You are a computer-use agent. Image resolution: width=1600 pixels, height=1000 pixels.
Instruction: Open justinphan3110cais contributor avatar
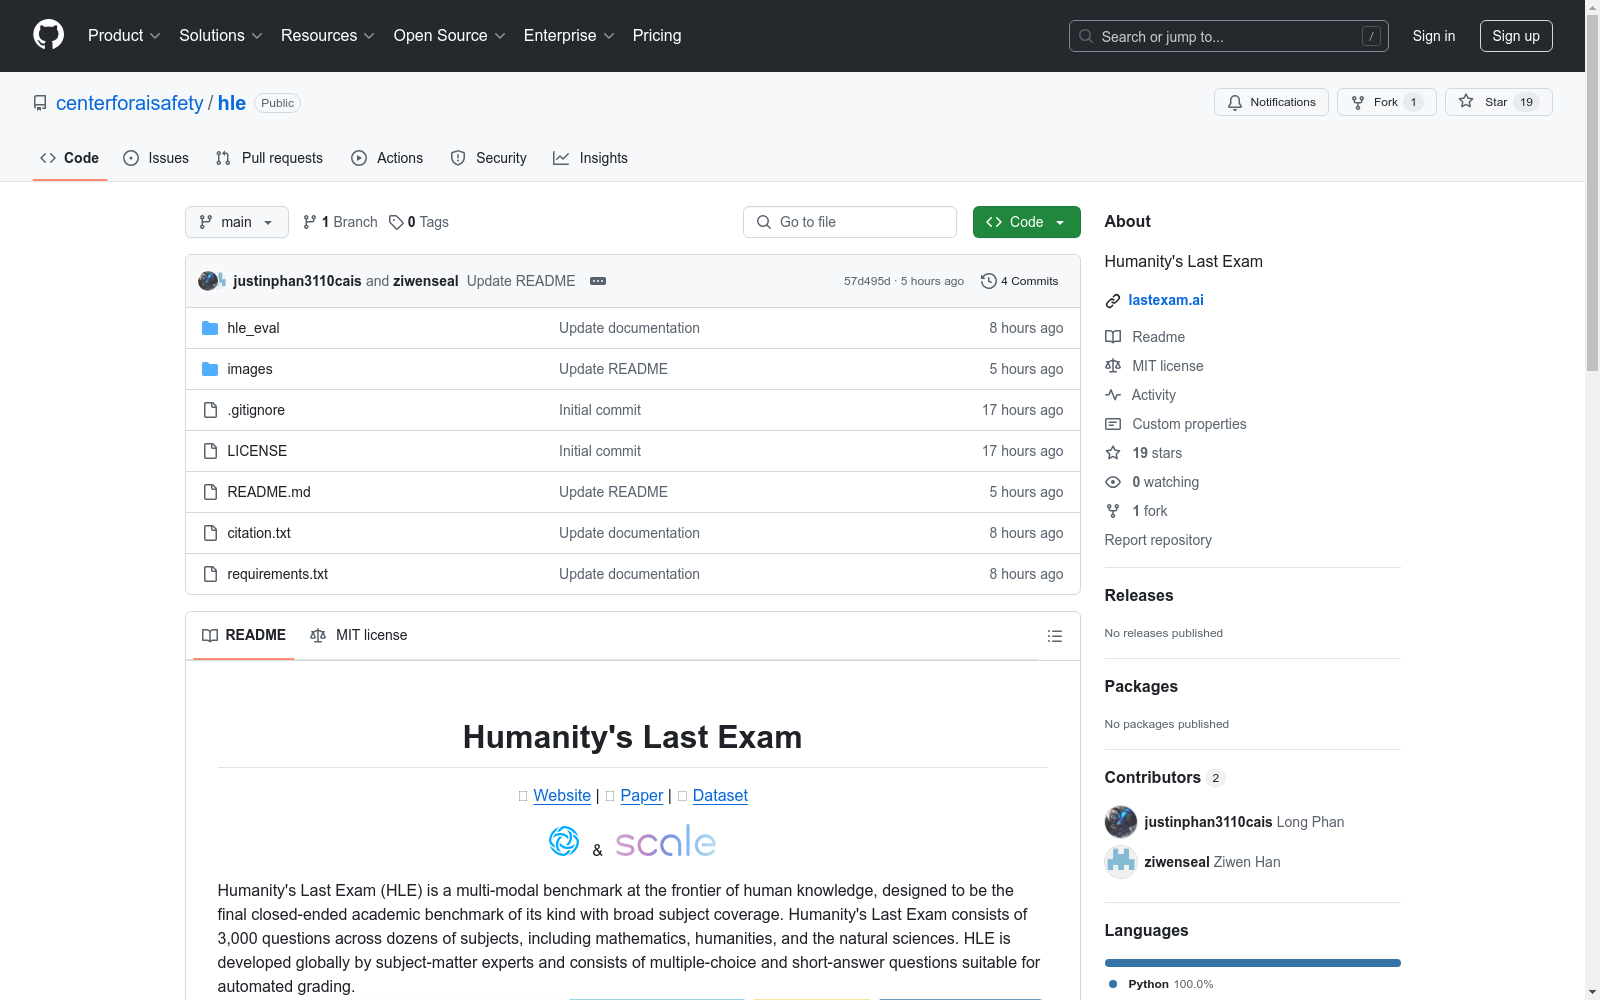point(1121,822)
